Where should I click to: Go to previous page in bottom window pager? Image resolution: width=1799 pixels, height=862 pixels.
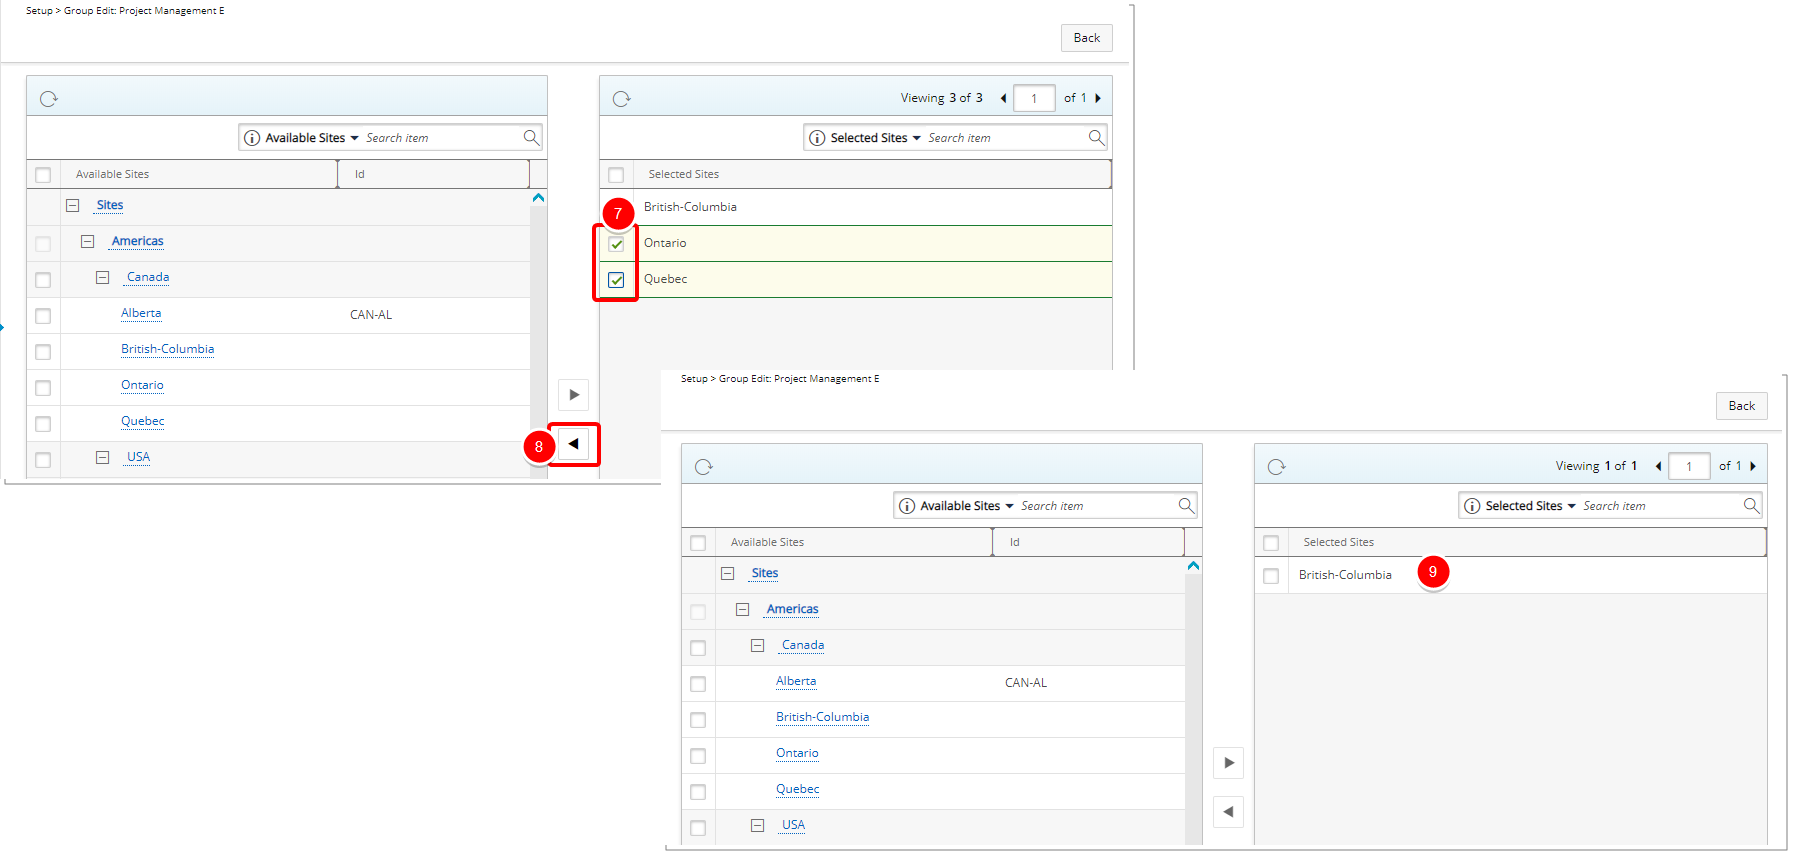click(x=1658, y=466)
